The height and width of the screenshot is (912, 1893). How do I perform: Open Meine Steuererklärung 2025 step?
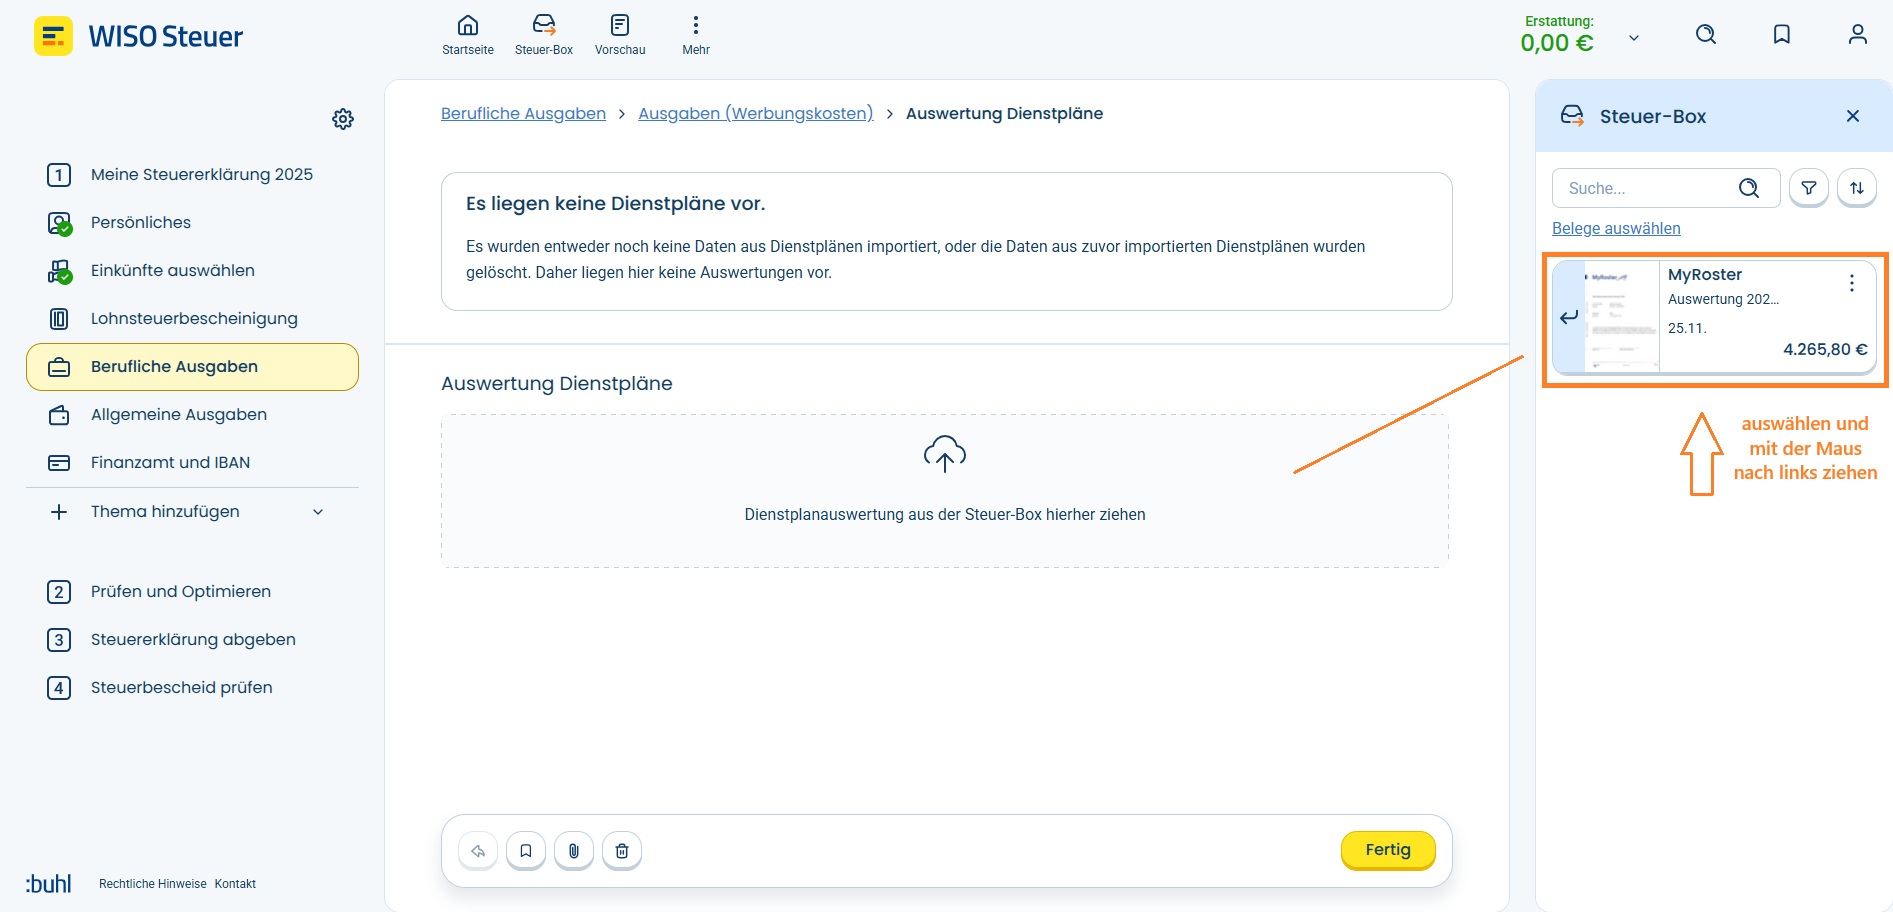[192, 175]
